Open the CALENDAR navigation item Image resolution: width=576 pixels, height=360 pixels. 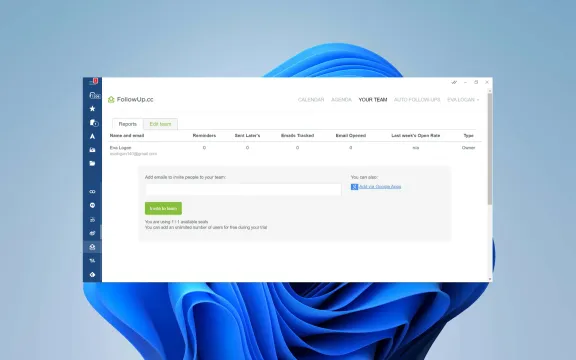click(311, 100)
